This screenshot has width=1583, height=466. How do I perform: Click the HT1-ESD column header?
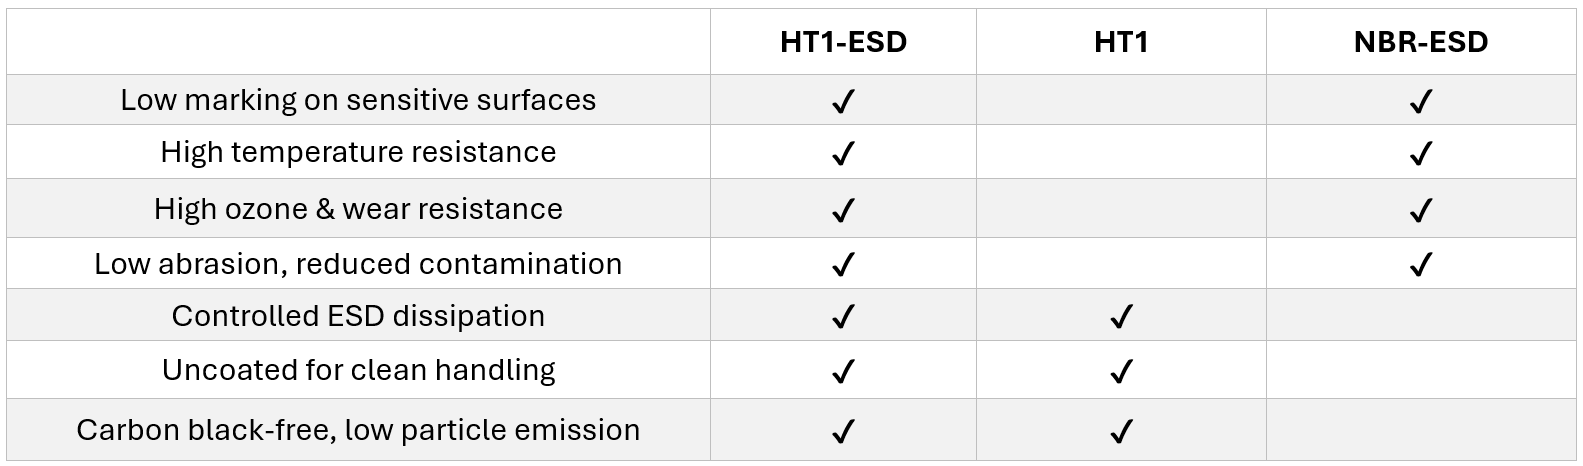point(843,42)
